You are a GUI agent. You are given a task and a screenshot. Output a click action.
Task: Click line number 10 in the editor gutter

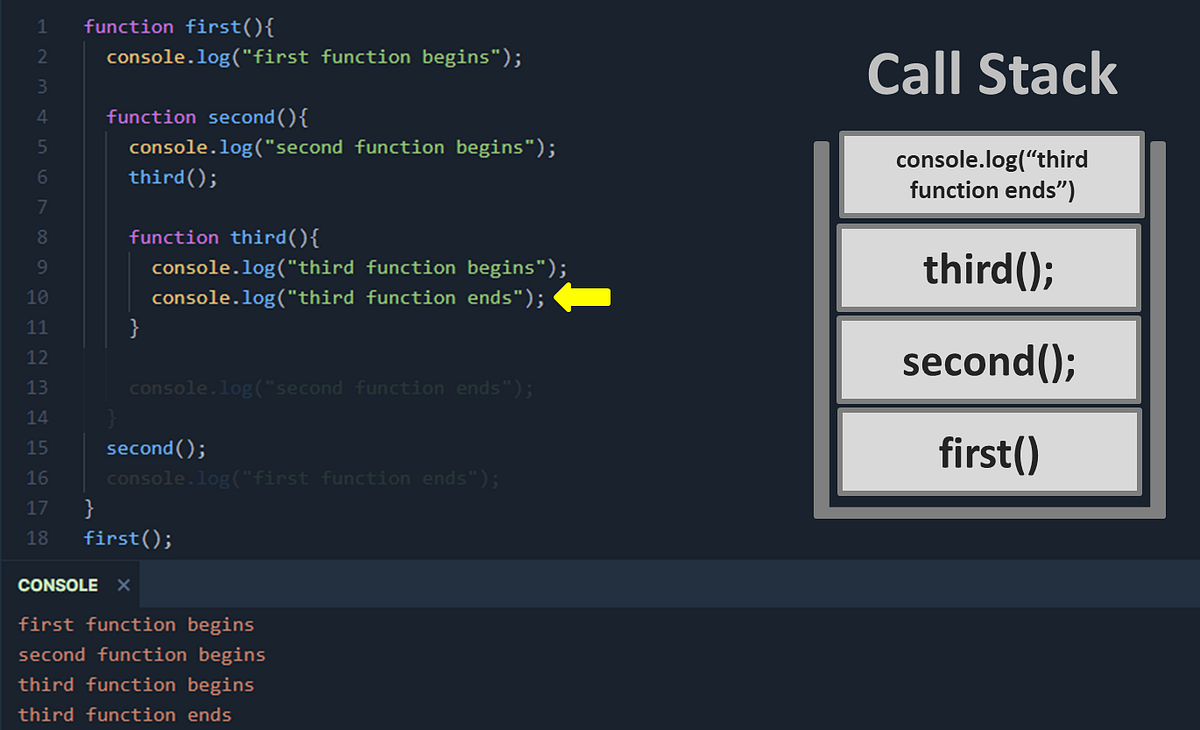[x=37, y=297]
